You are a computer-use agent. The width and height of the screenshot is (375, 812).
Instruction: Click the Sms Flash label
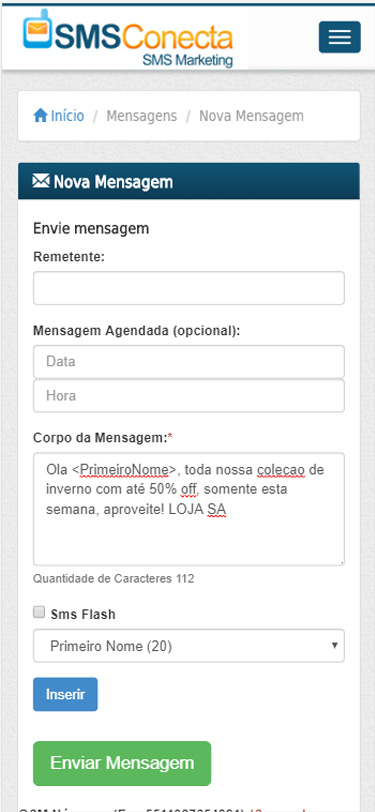[83, 614]
